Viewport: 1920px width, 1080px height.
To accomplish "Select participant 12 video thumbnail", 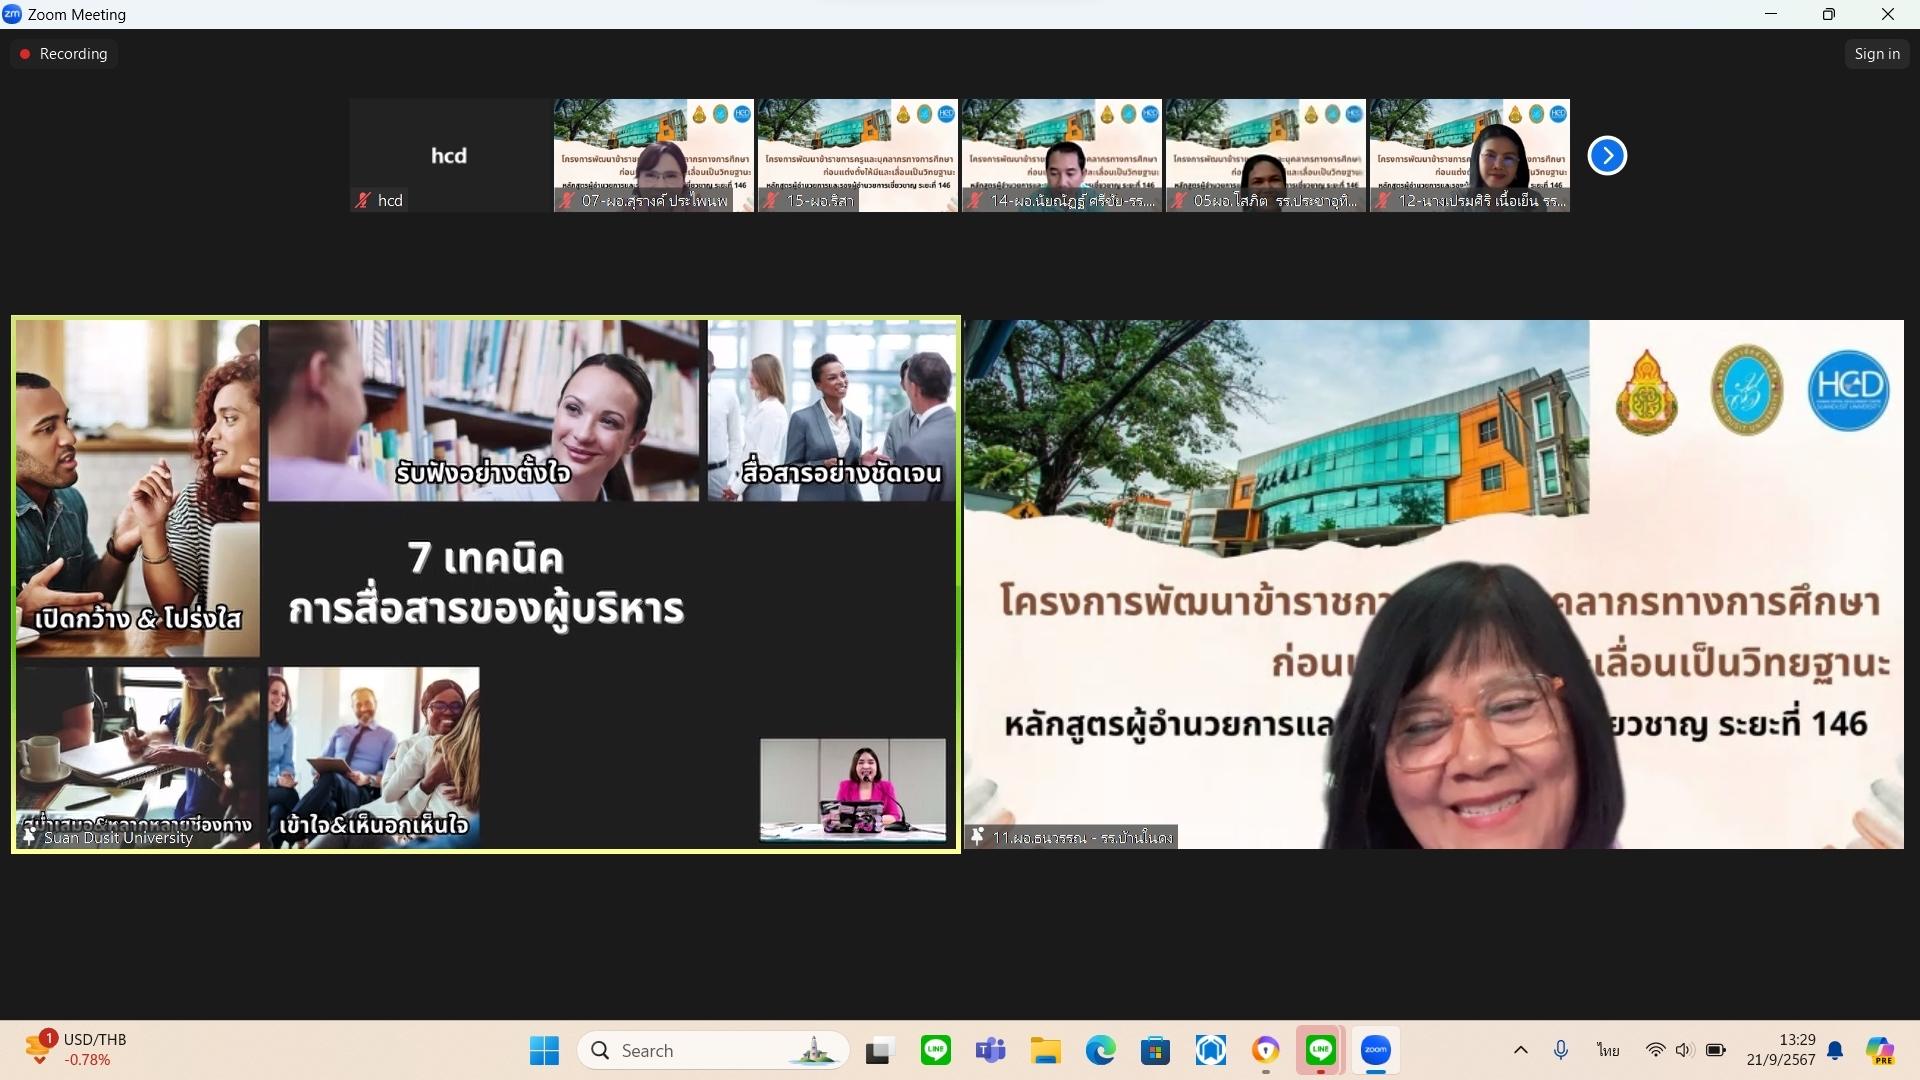I will (x=1469, y=155).
